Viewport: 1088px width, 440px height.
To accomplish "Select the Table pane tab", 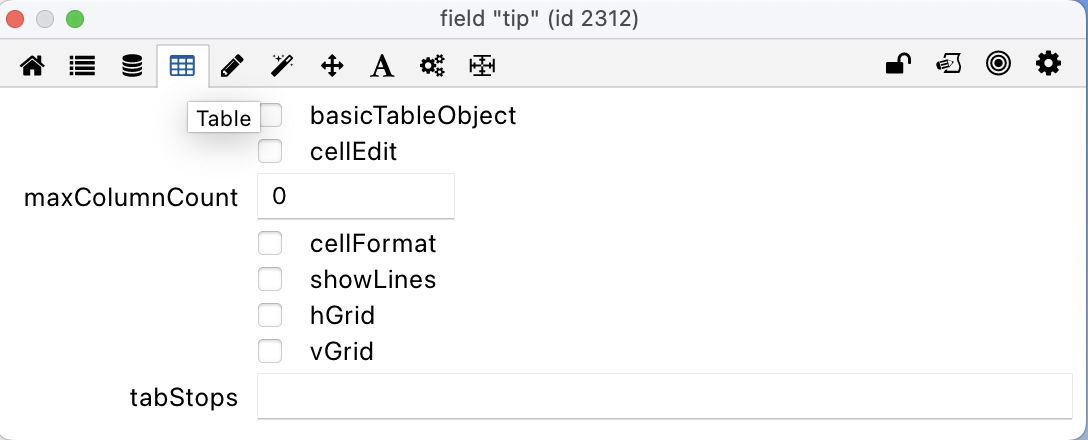I will click(x=182, y=66).
